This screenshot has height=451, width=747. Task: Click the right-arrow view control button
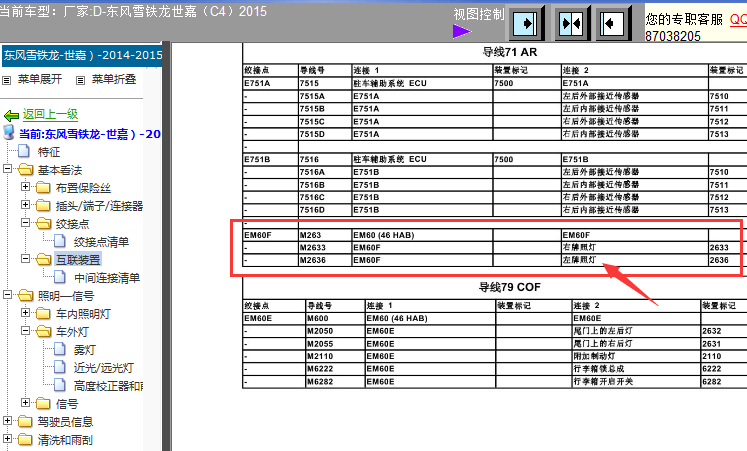pos(526,23)
